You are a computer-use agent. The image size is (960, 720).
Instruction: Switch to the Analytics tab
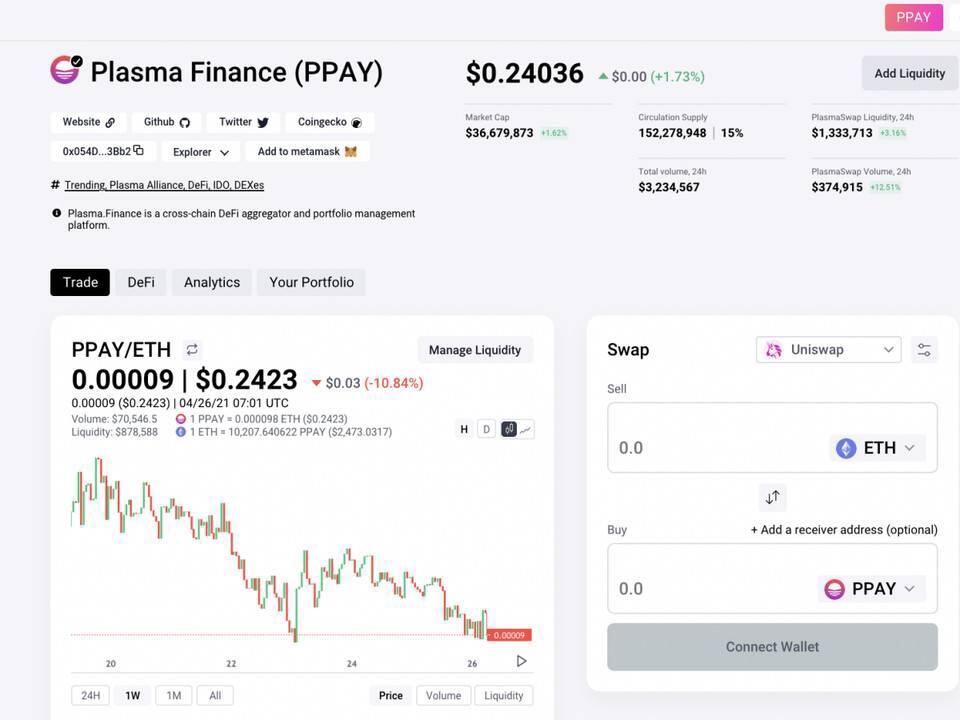coord(211,282)
